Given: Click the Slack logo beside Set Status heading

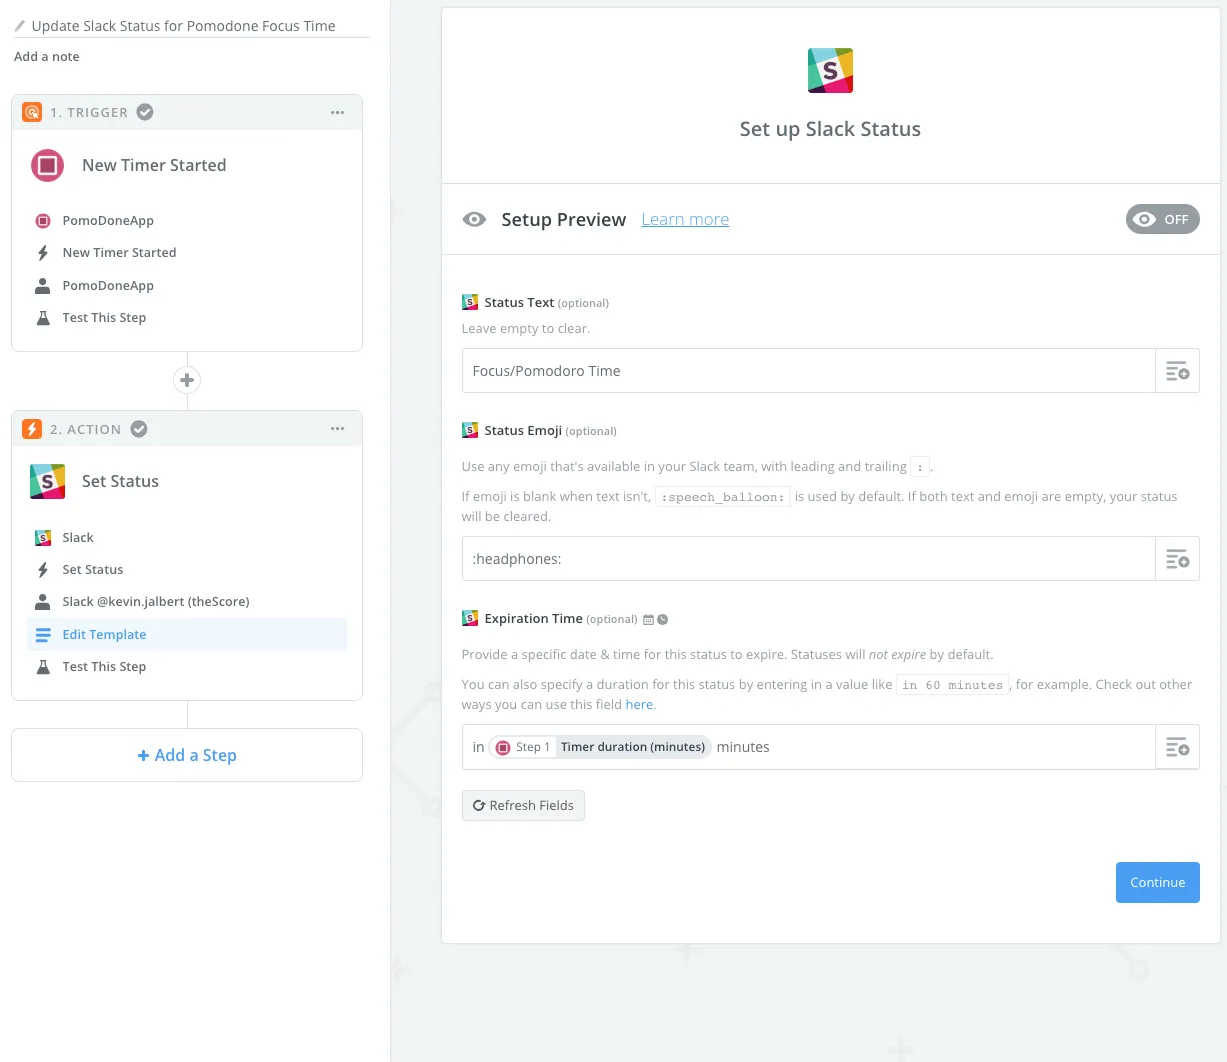Looking at the screenshot, I should (47, 481).
